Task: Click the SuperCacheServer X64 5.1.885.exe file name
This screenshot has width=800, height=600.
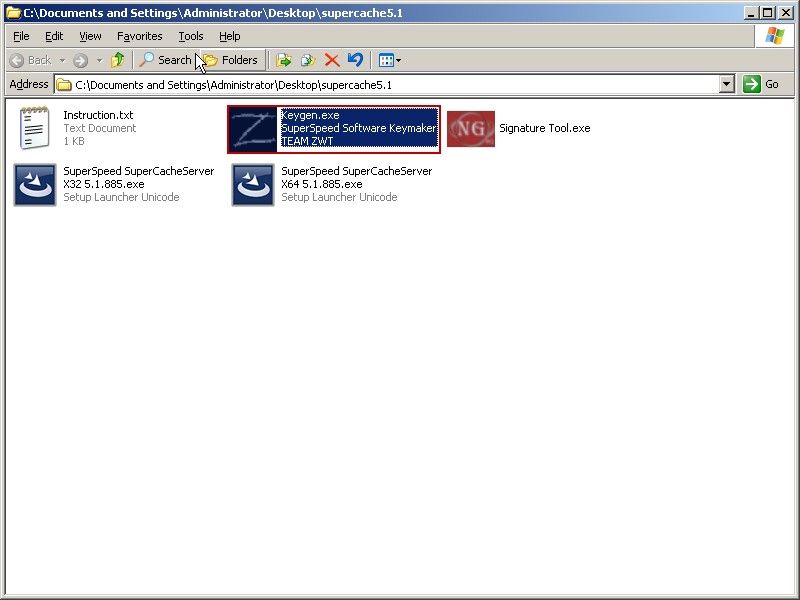Action: 357,178
